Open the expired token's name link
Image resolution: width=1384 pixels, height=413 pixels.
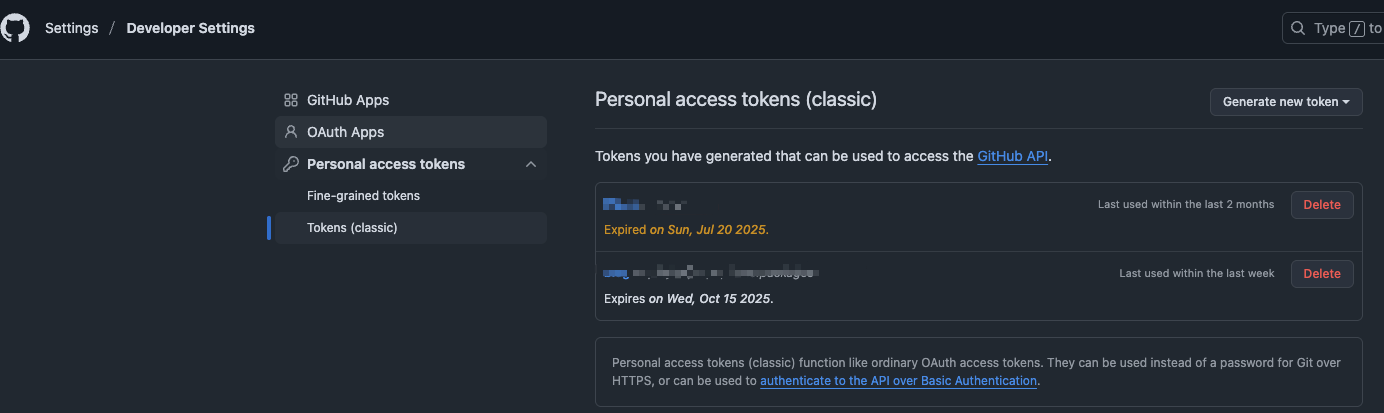pos(645,204)
